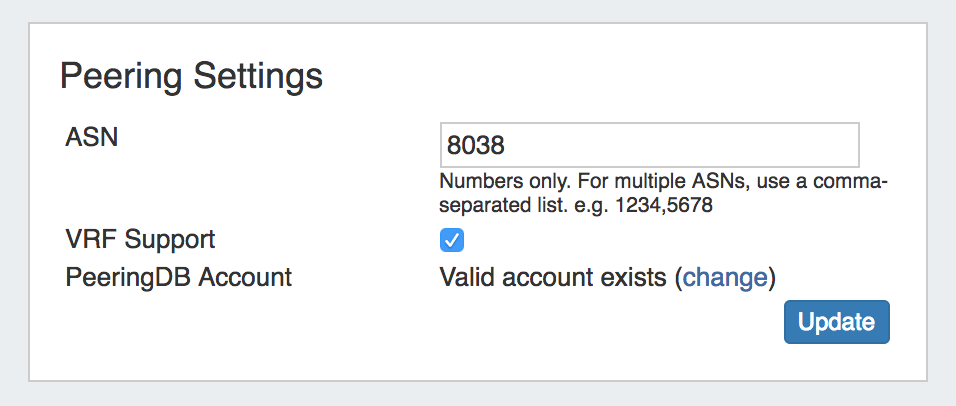This screenshot has width=956, height=406.
Task: Click the 'VRF Support' label text
Action: click(140, 240)
